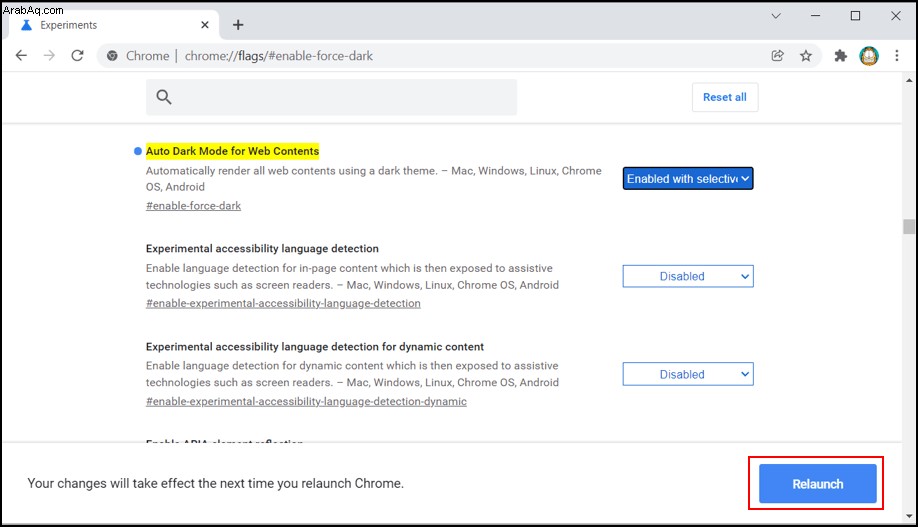The width and height of the screenshot is (918, 527).
Task: Open the Auto Dark Mode dropdown
Action: 688,179
